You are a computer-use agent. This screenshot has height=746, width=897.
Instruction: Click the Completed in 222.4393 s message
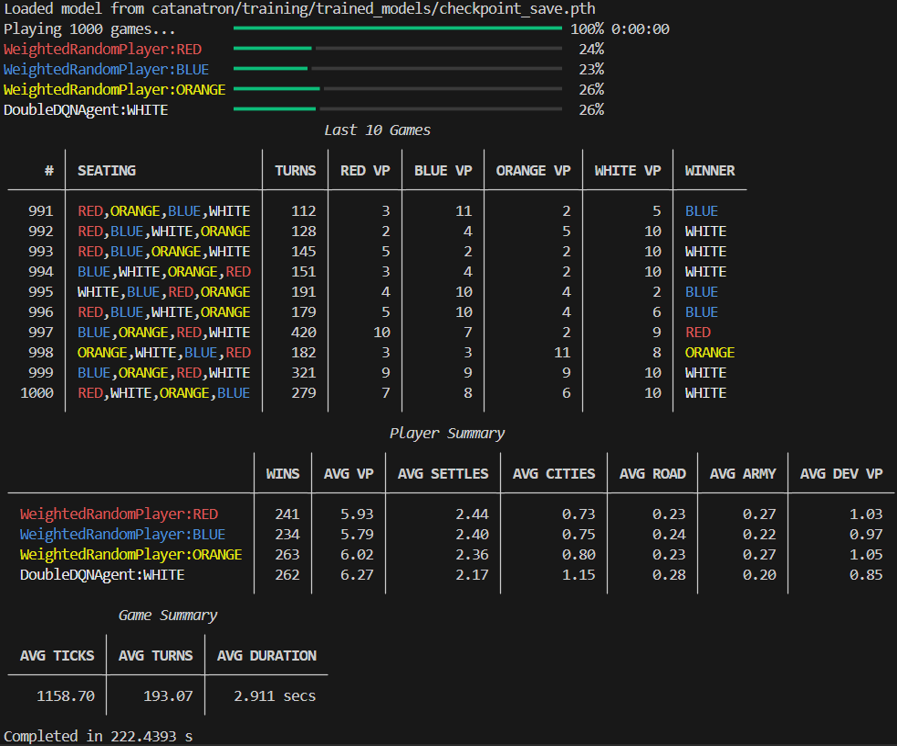98,736
